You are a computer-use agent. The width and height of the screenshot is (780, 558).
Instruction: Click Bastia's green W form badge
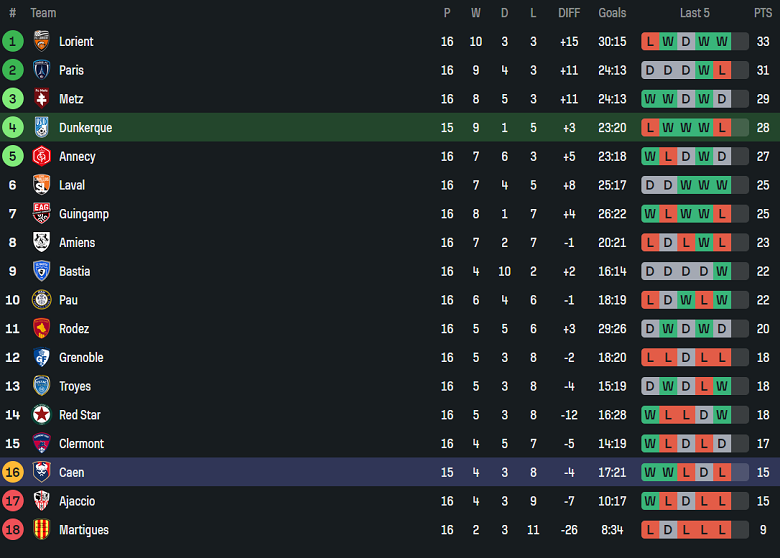point(722,271)
